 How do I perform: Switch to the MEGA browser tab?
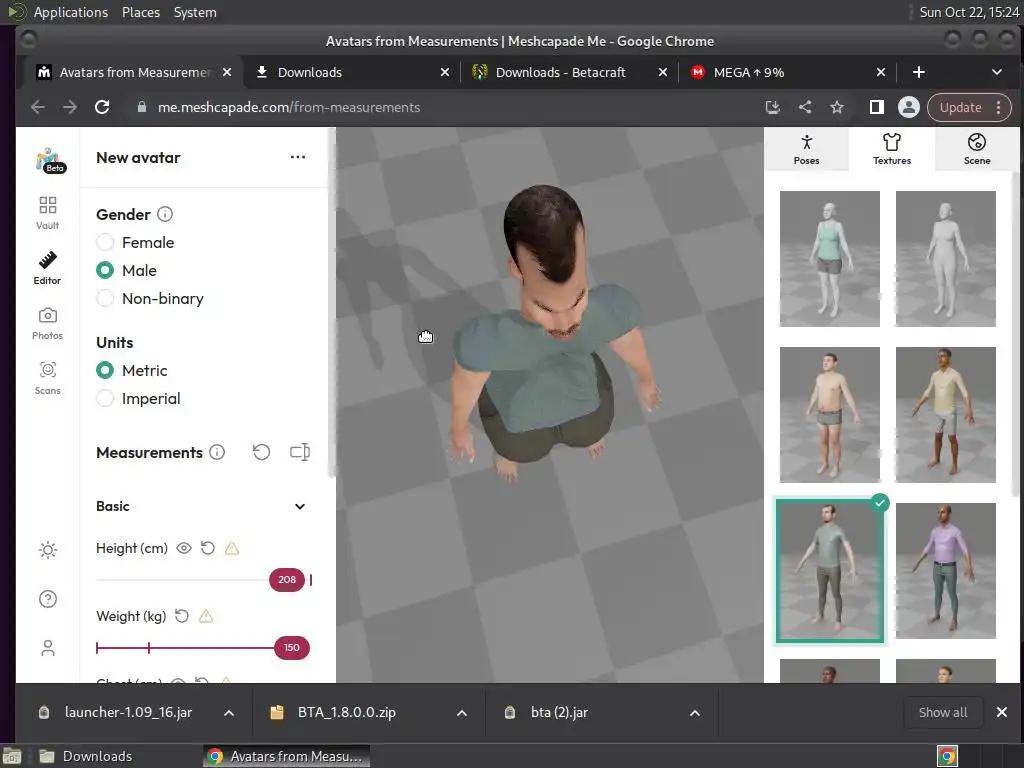click(x=787, y=72)
